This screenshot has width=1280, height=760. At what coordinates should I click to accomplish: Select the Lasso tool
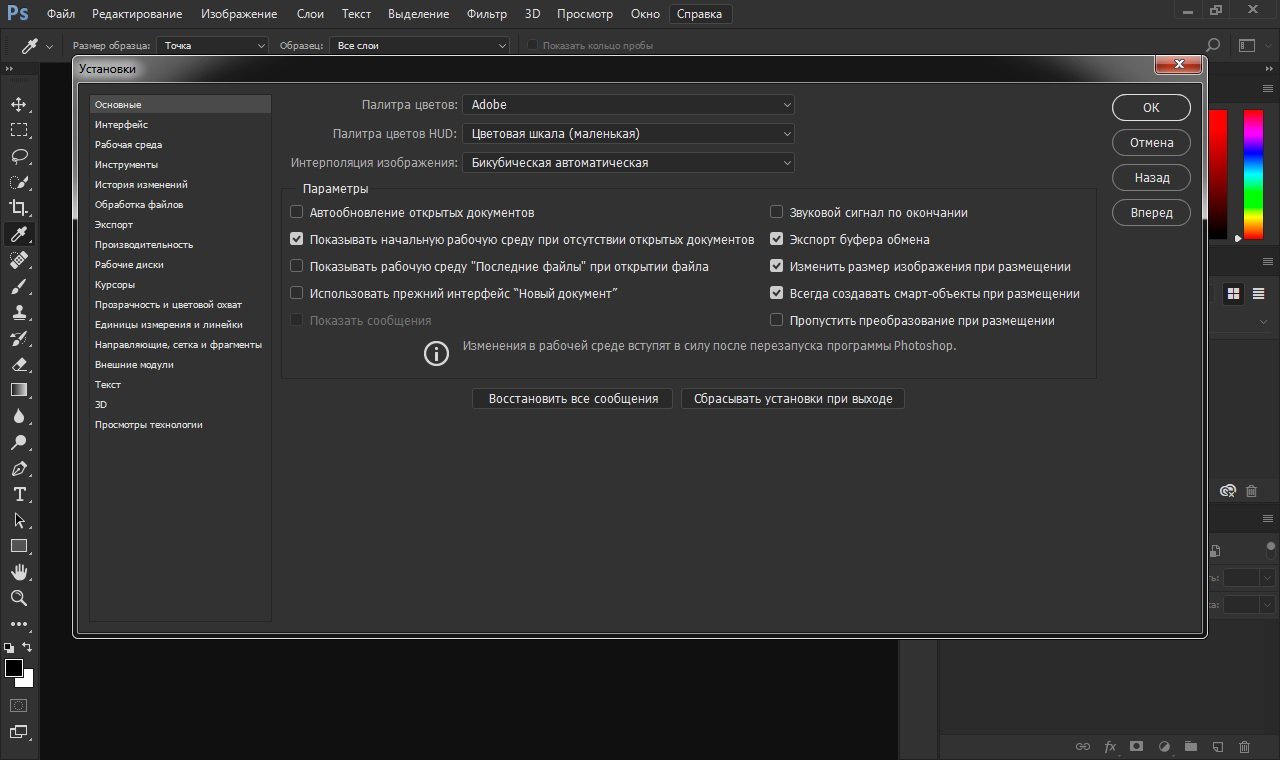[18, 156]
